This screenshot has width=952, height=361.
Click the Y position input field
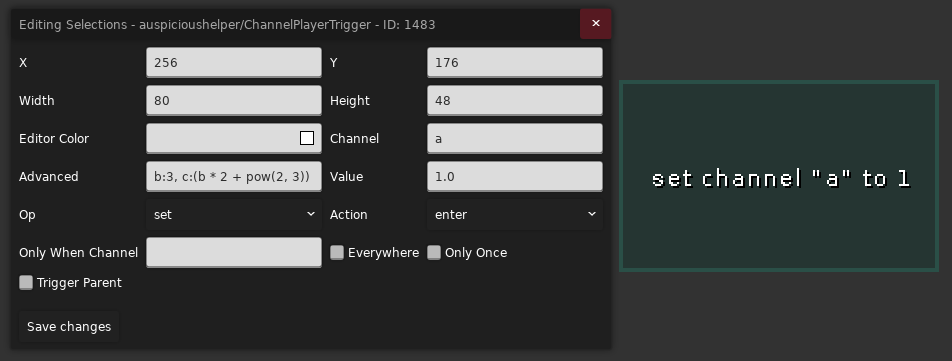click(x=515, y=62)
